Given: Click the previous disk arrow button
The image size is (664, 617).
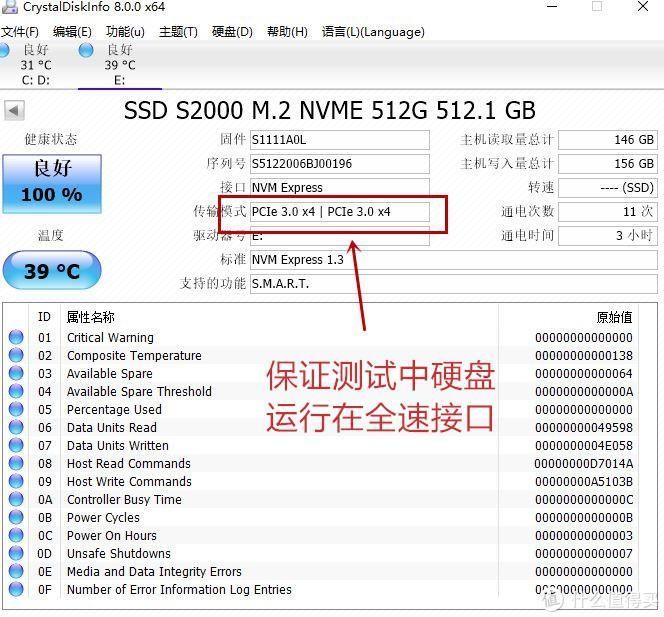Looking at the screenshot, I should 14,111.
